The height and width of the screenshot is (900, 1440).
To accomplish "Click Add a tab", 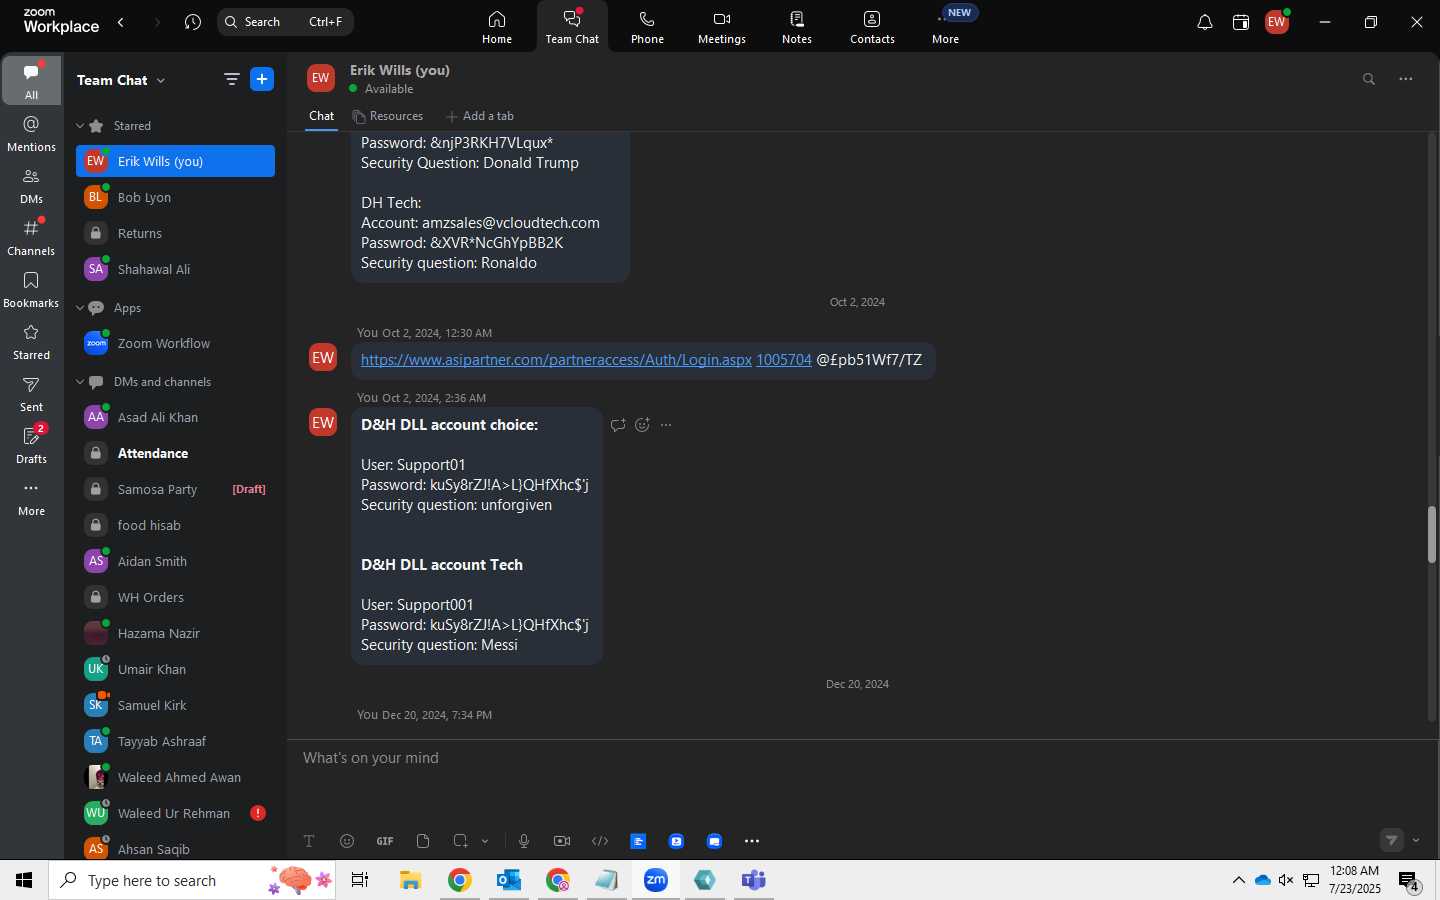I will (480, 116).
